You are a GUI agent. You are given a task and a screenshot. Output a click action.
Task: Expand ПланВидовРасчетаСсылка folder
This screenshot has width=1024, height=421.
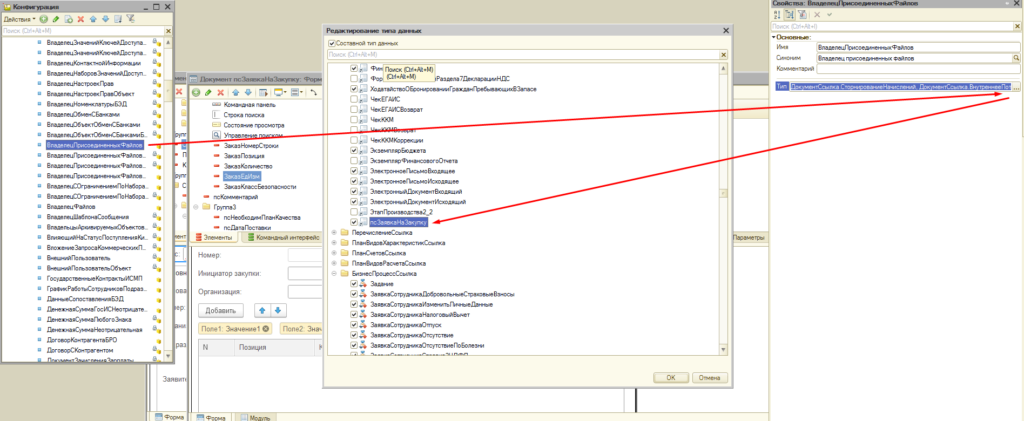pyautogui.click(x=335, y=263)
